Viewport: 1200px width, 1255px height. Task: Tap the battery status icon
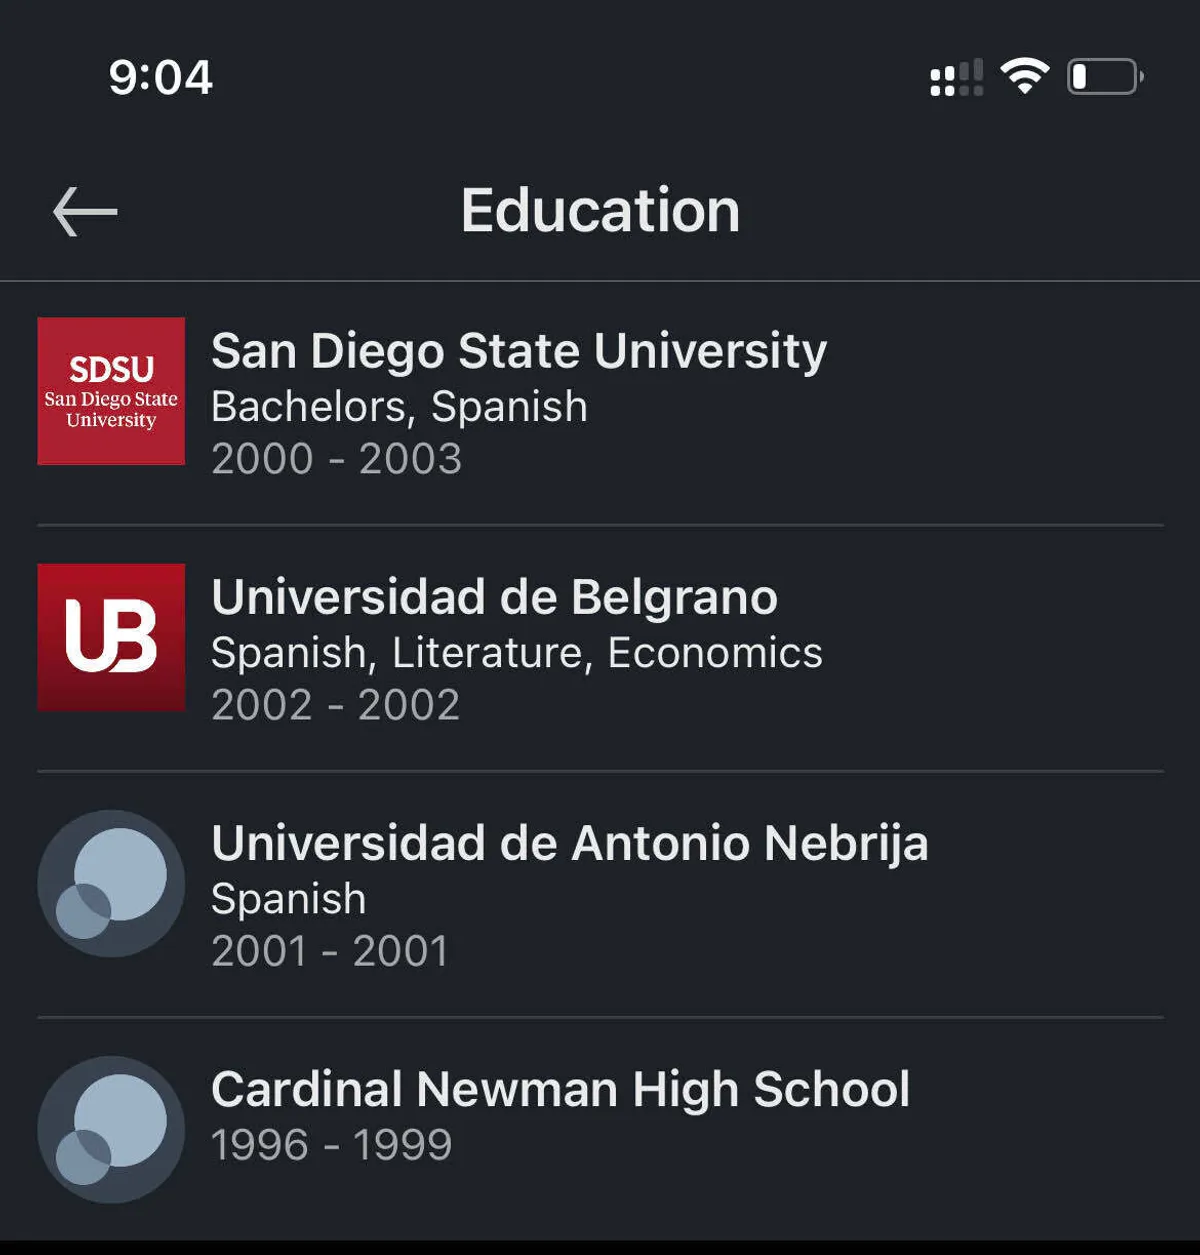coord(1104,77)
